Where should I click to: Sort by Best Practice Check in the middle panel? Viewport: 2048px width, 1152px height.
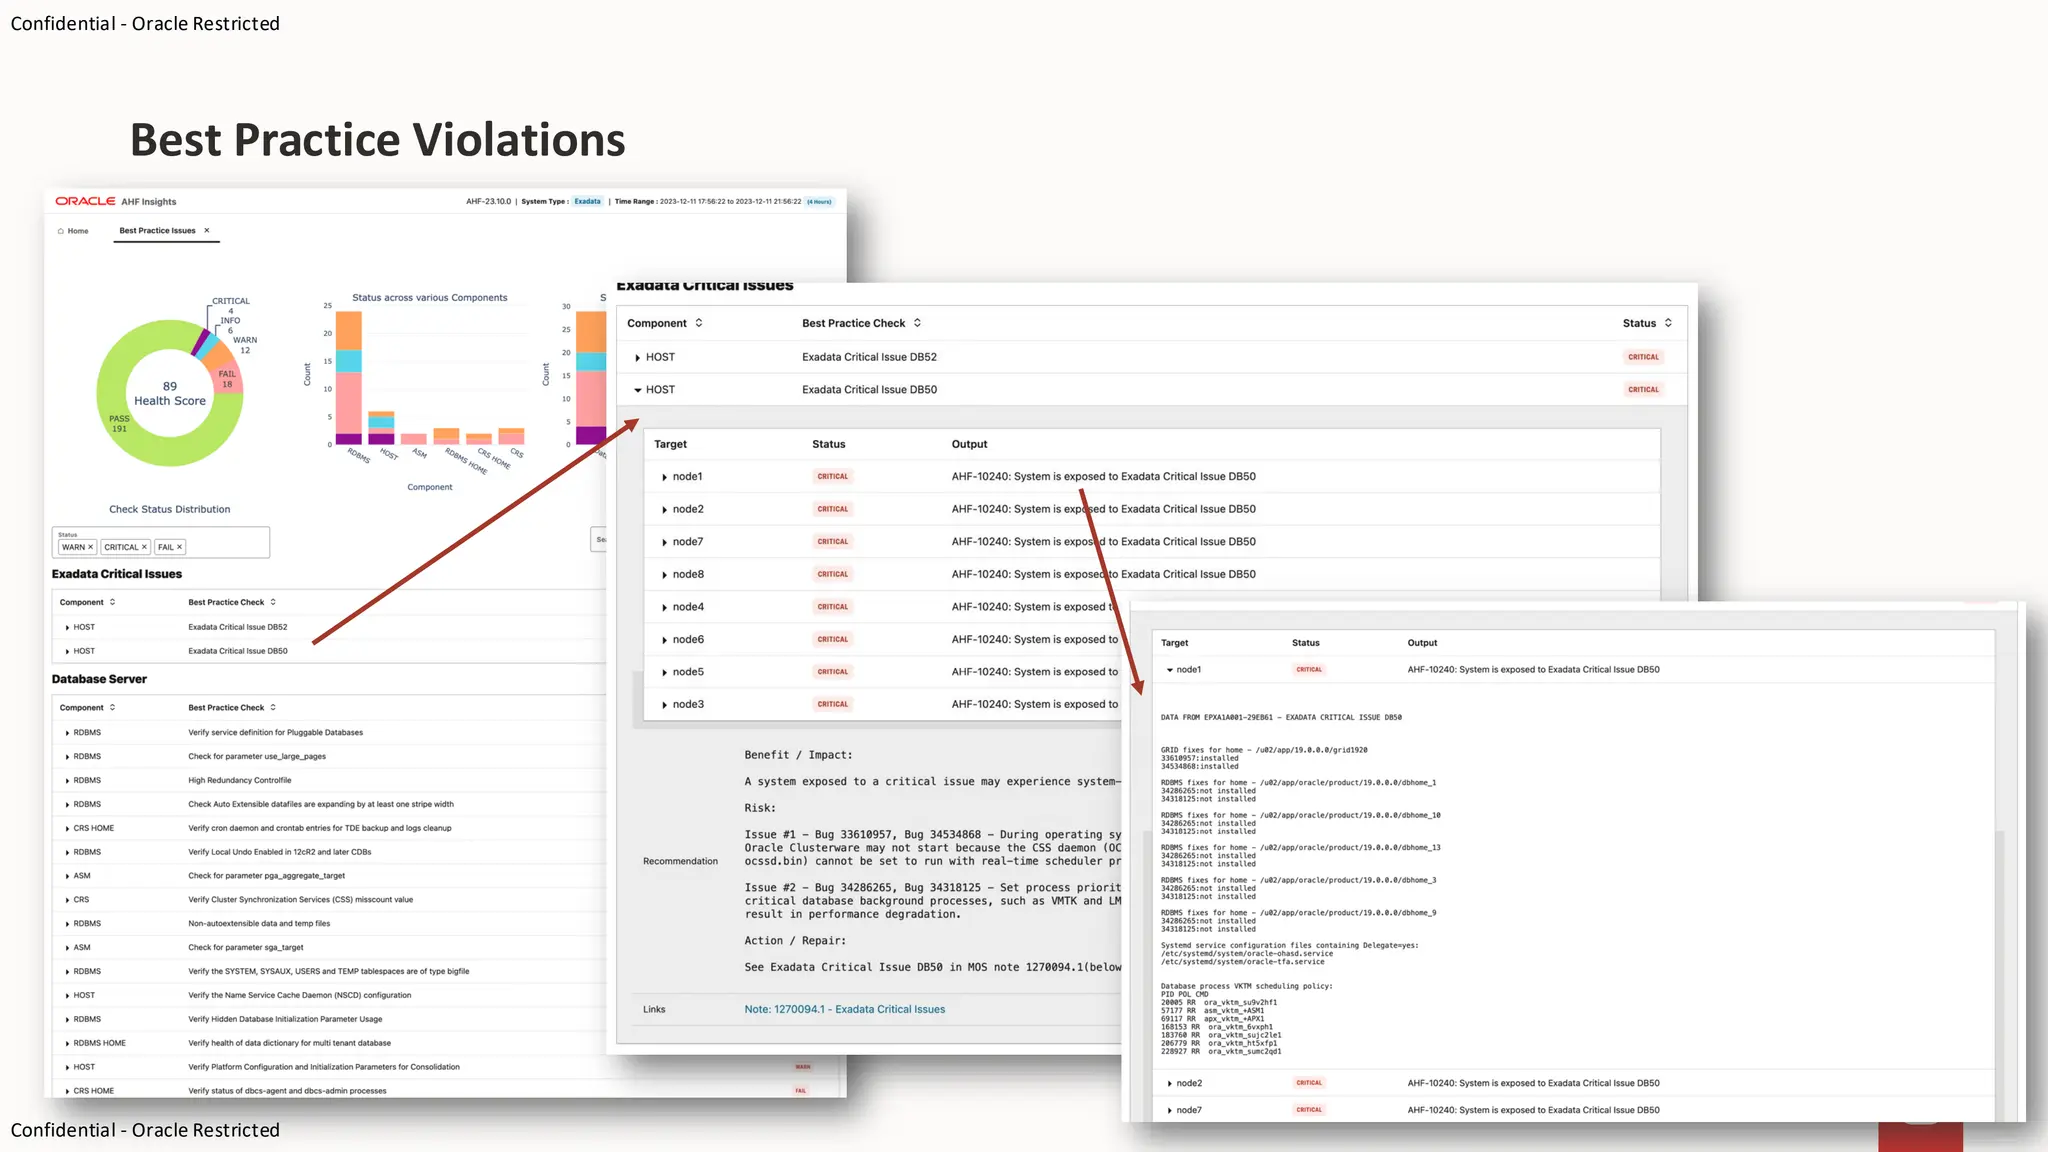(x=917, y=323)
